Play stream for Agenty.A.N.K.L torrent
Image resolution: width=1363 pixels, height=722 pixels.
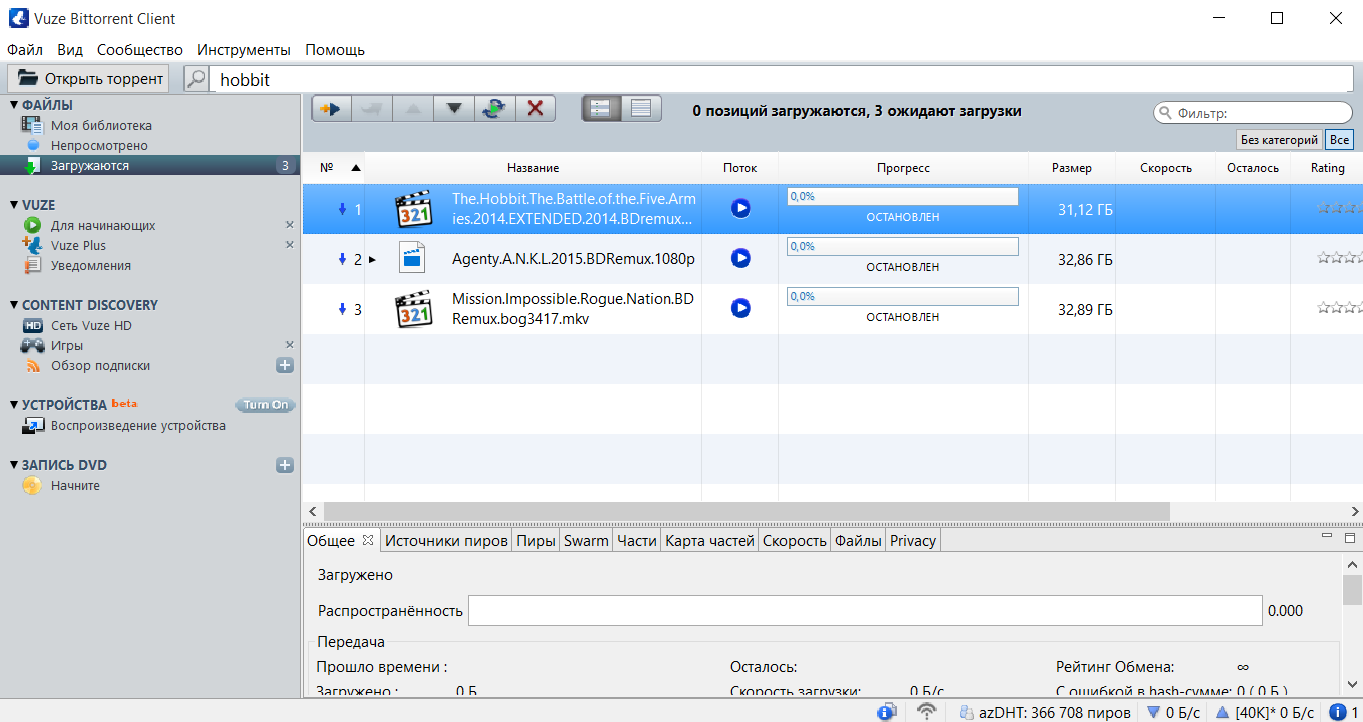click(740, 258)
